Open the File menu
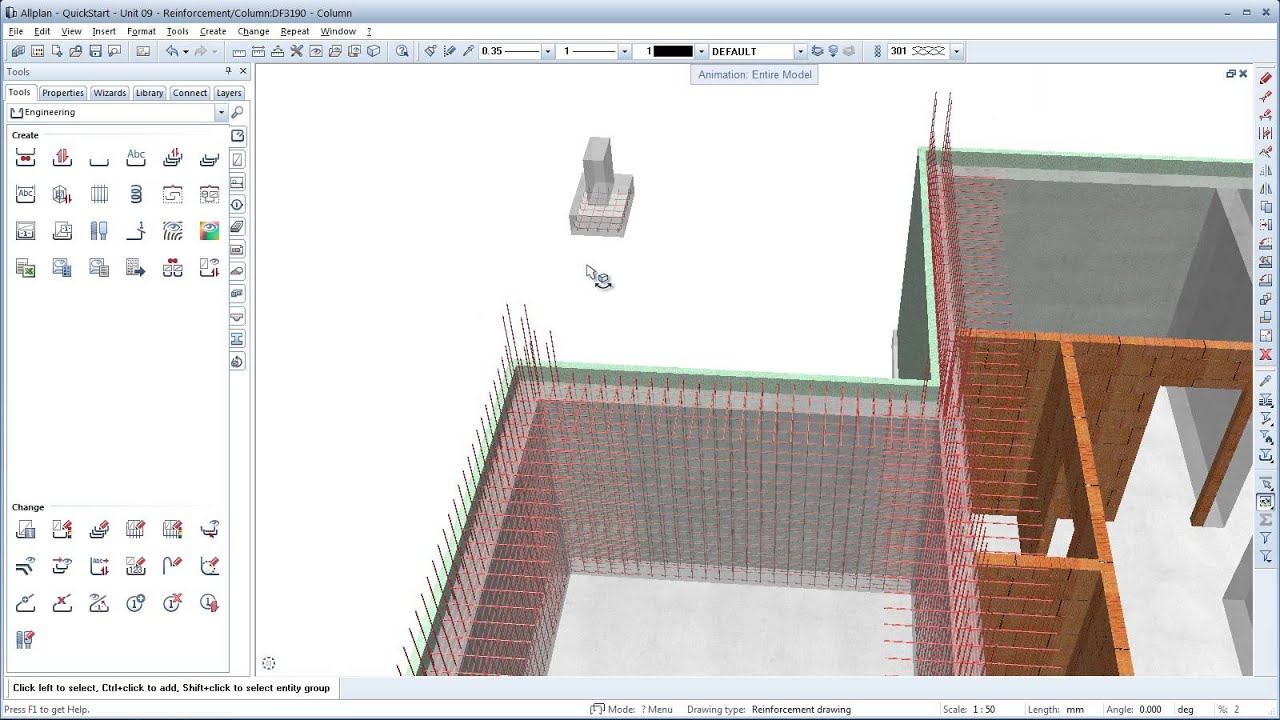The width and height of the screenshot is (1280, 720). pos(15,31)
